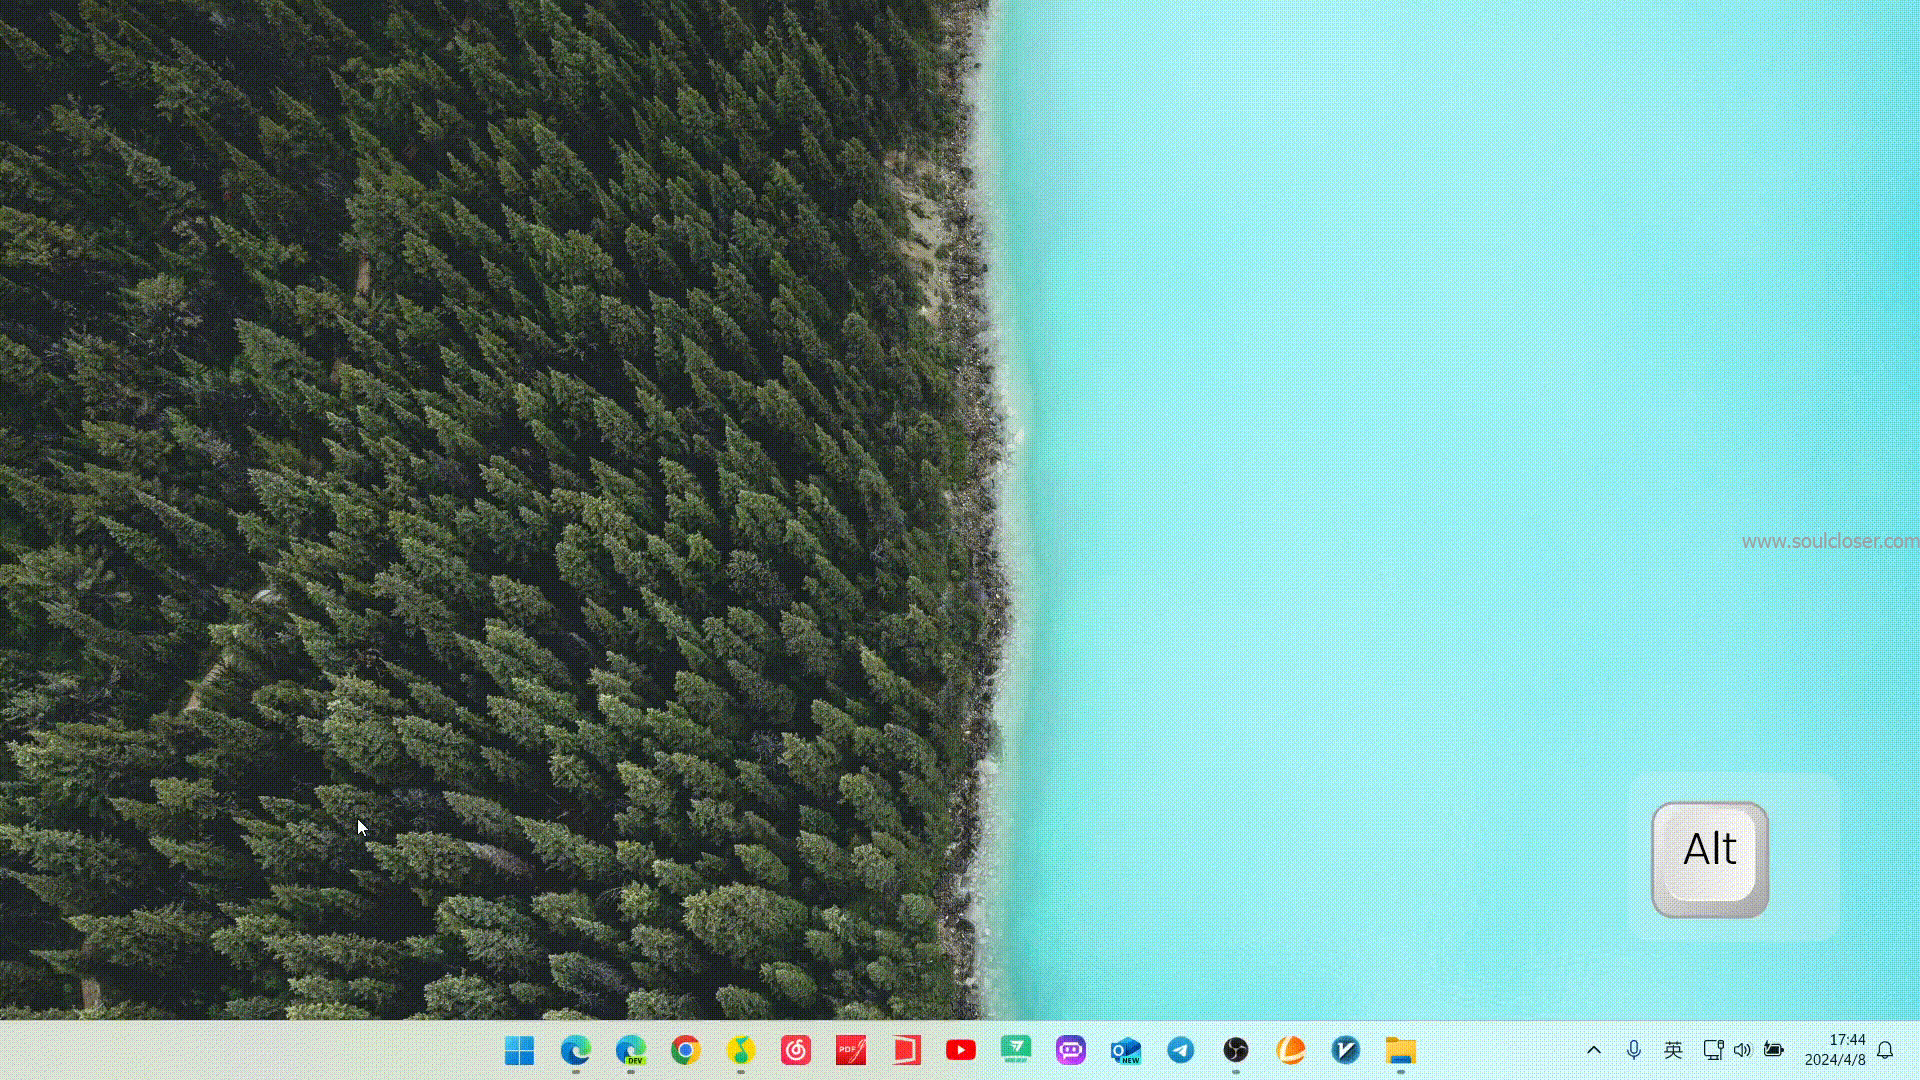Expand hidden system tray icons
This screenshot has width=1920, height=1080.
pos(1594,1050)
